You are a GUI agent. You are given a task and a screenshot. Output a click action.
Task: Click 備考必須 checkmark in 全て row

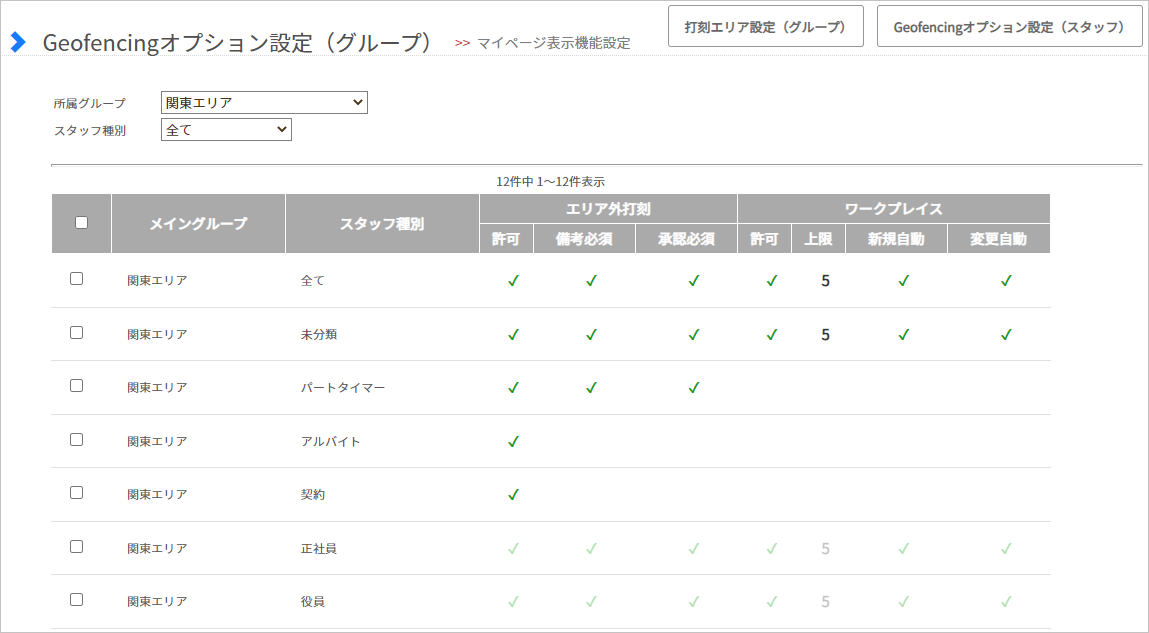[x=591, y=280]
